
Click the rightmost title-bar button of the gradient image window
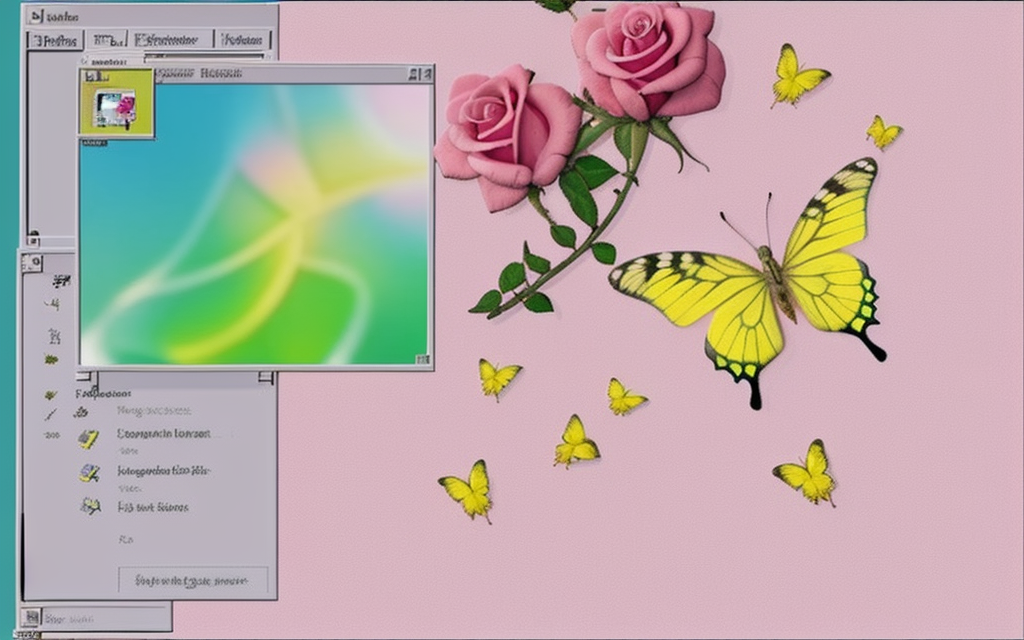(426, 74)
